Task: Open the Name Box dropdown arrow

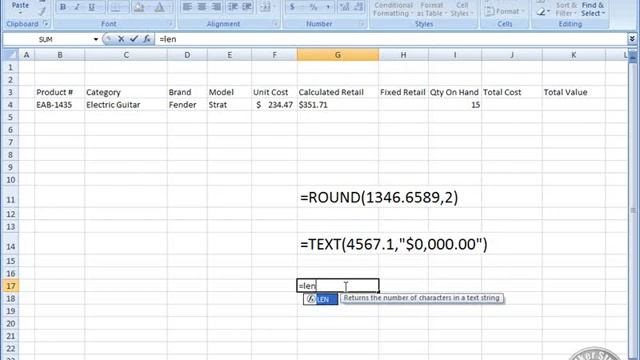Action: (x=96, y=39)
